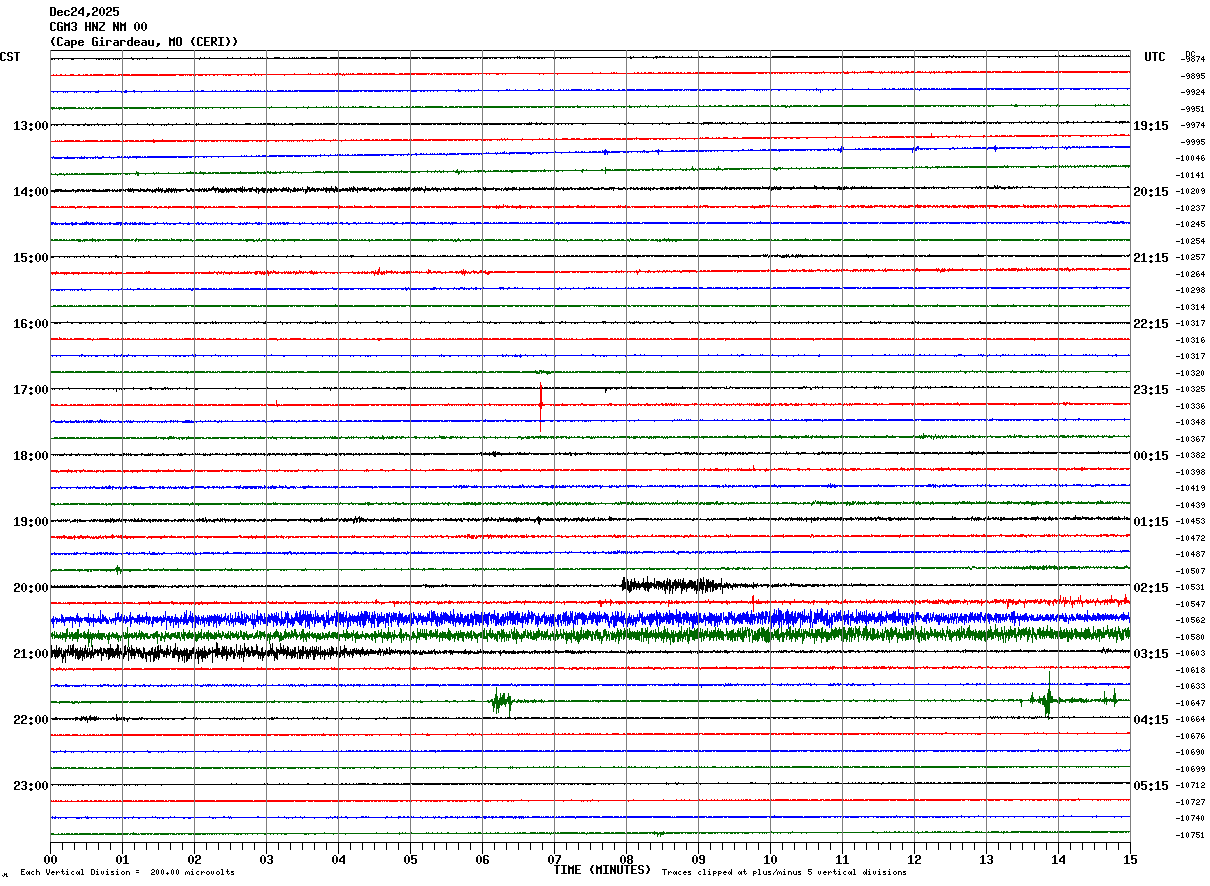Click the 02:15 UTC time label
This screenshot has height=886, width=1210.
(x=1151, y=588)
